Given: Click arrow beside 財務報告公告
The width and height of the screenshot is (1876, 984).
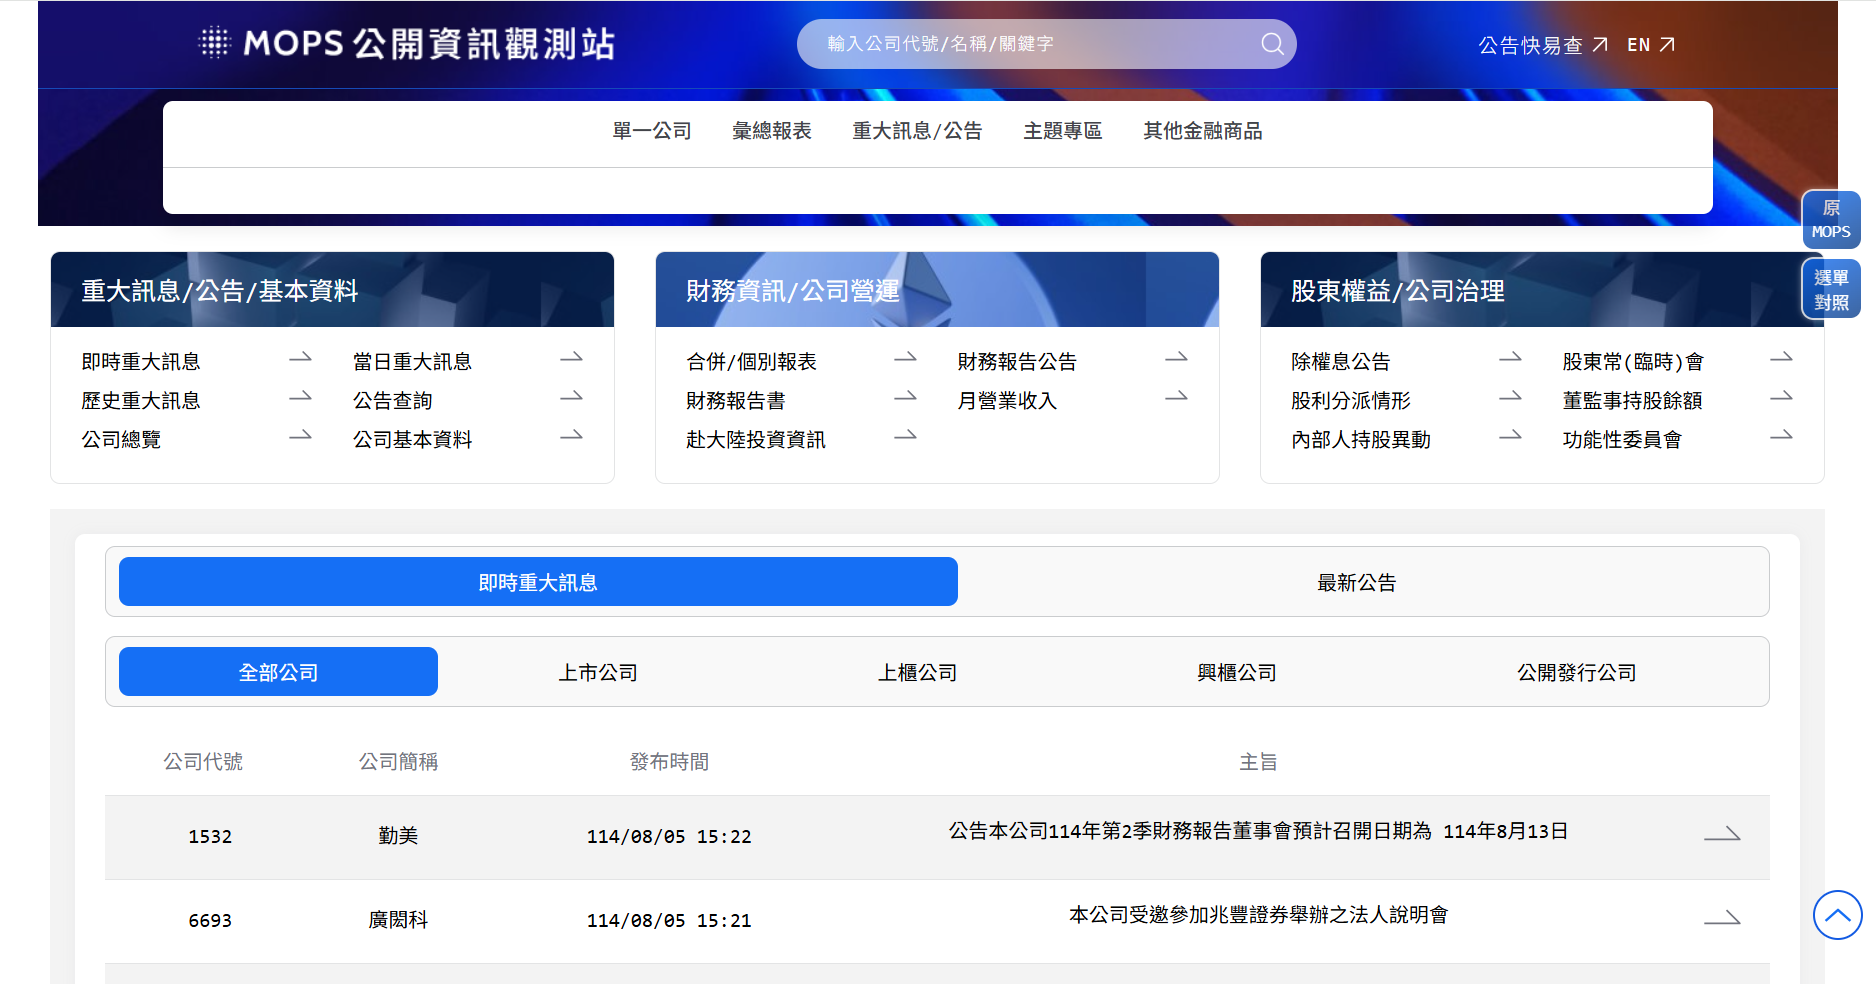Looking at the screenshot, I should 1176,358.
